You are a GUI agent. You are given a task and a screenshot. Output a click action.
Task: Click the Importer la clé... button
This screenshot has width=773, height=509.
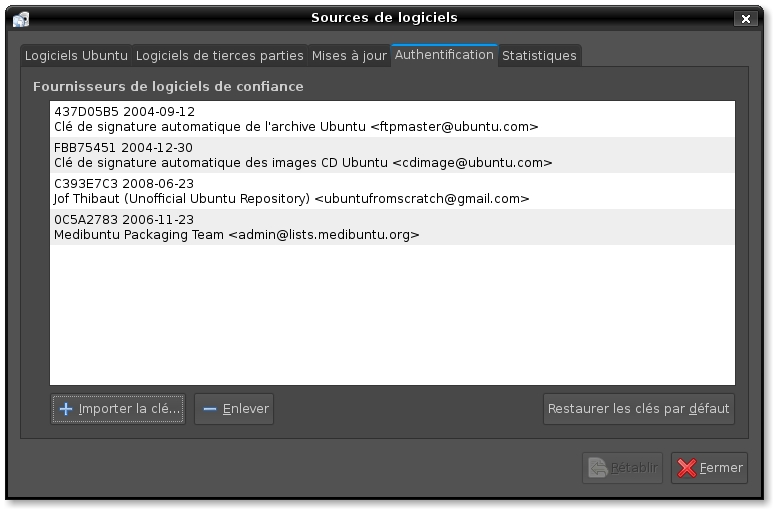tap(118, 409)
